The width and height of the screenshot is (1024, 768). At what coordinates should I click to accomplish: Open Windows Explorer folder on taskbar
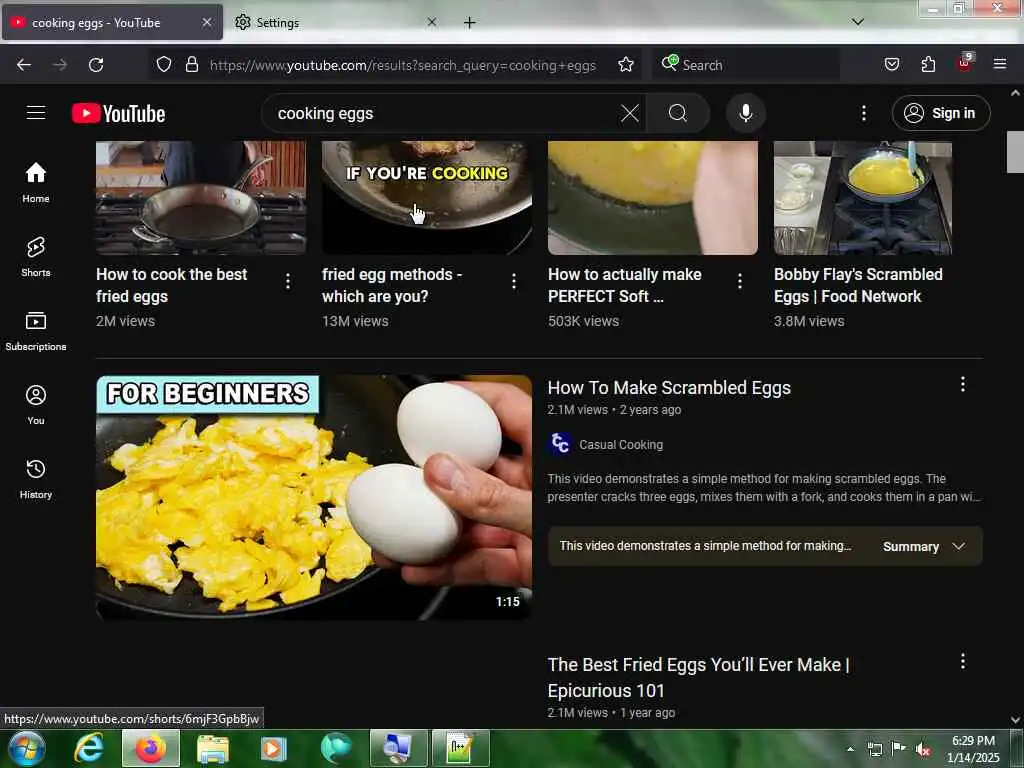213,748
